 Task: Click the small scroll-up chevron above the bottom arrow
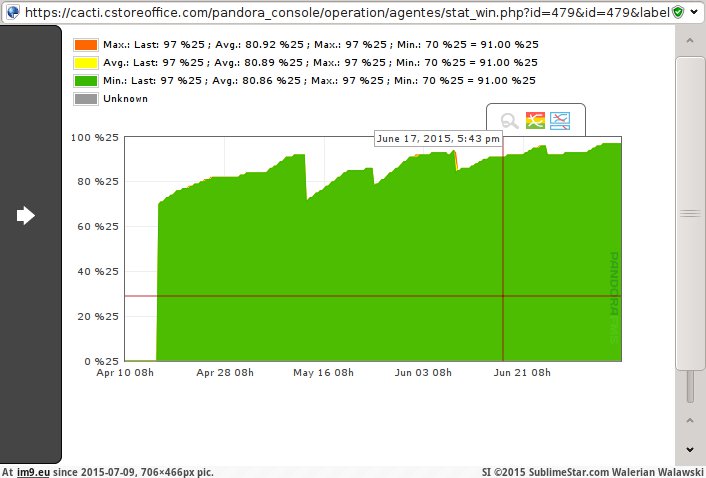[x=690, y=420]
